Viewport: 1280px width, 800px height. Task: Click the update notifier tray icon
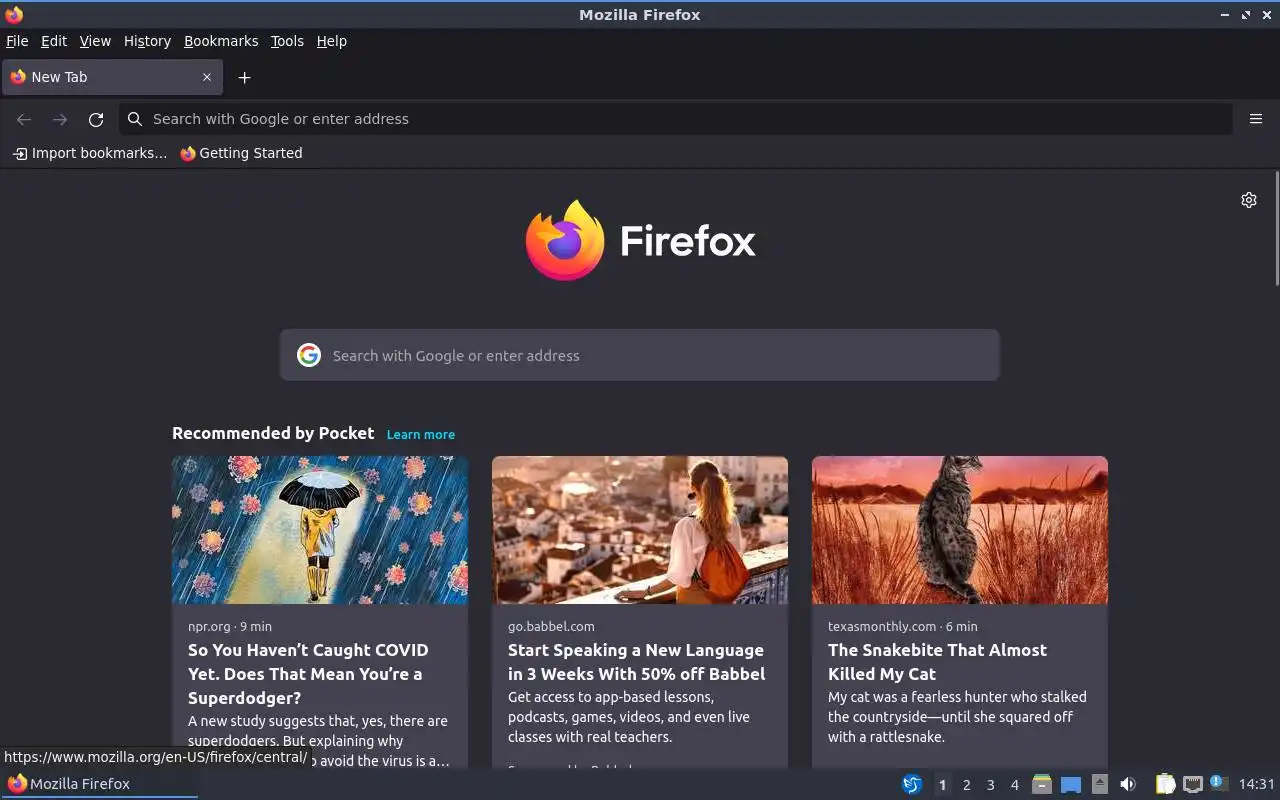coord(1218,783)
